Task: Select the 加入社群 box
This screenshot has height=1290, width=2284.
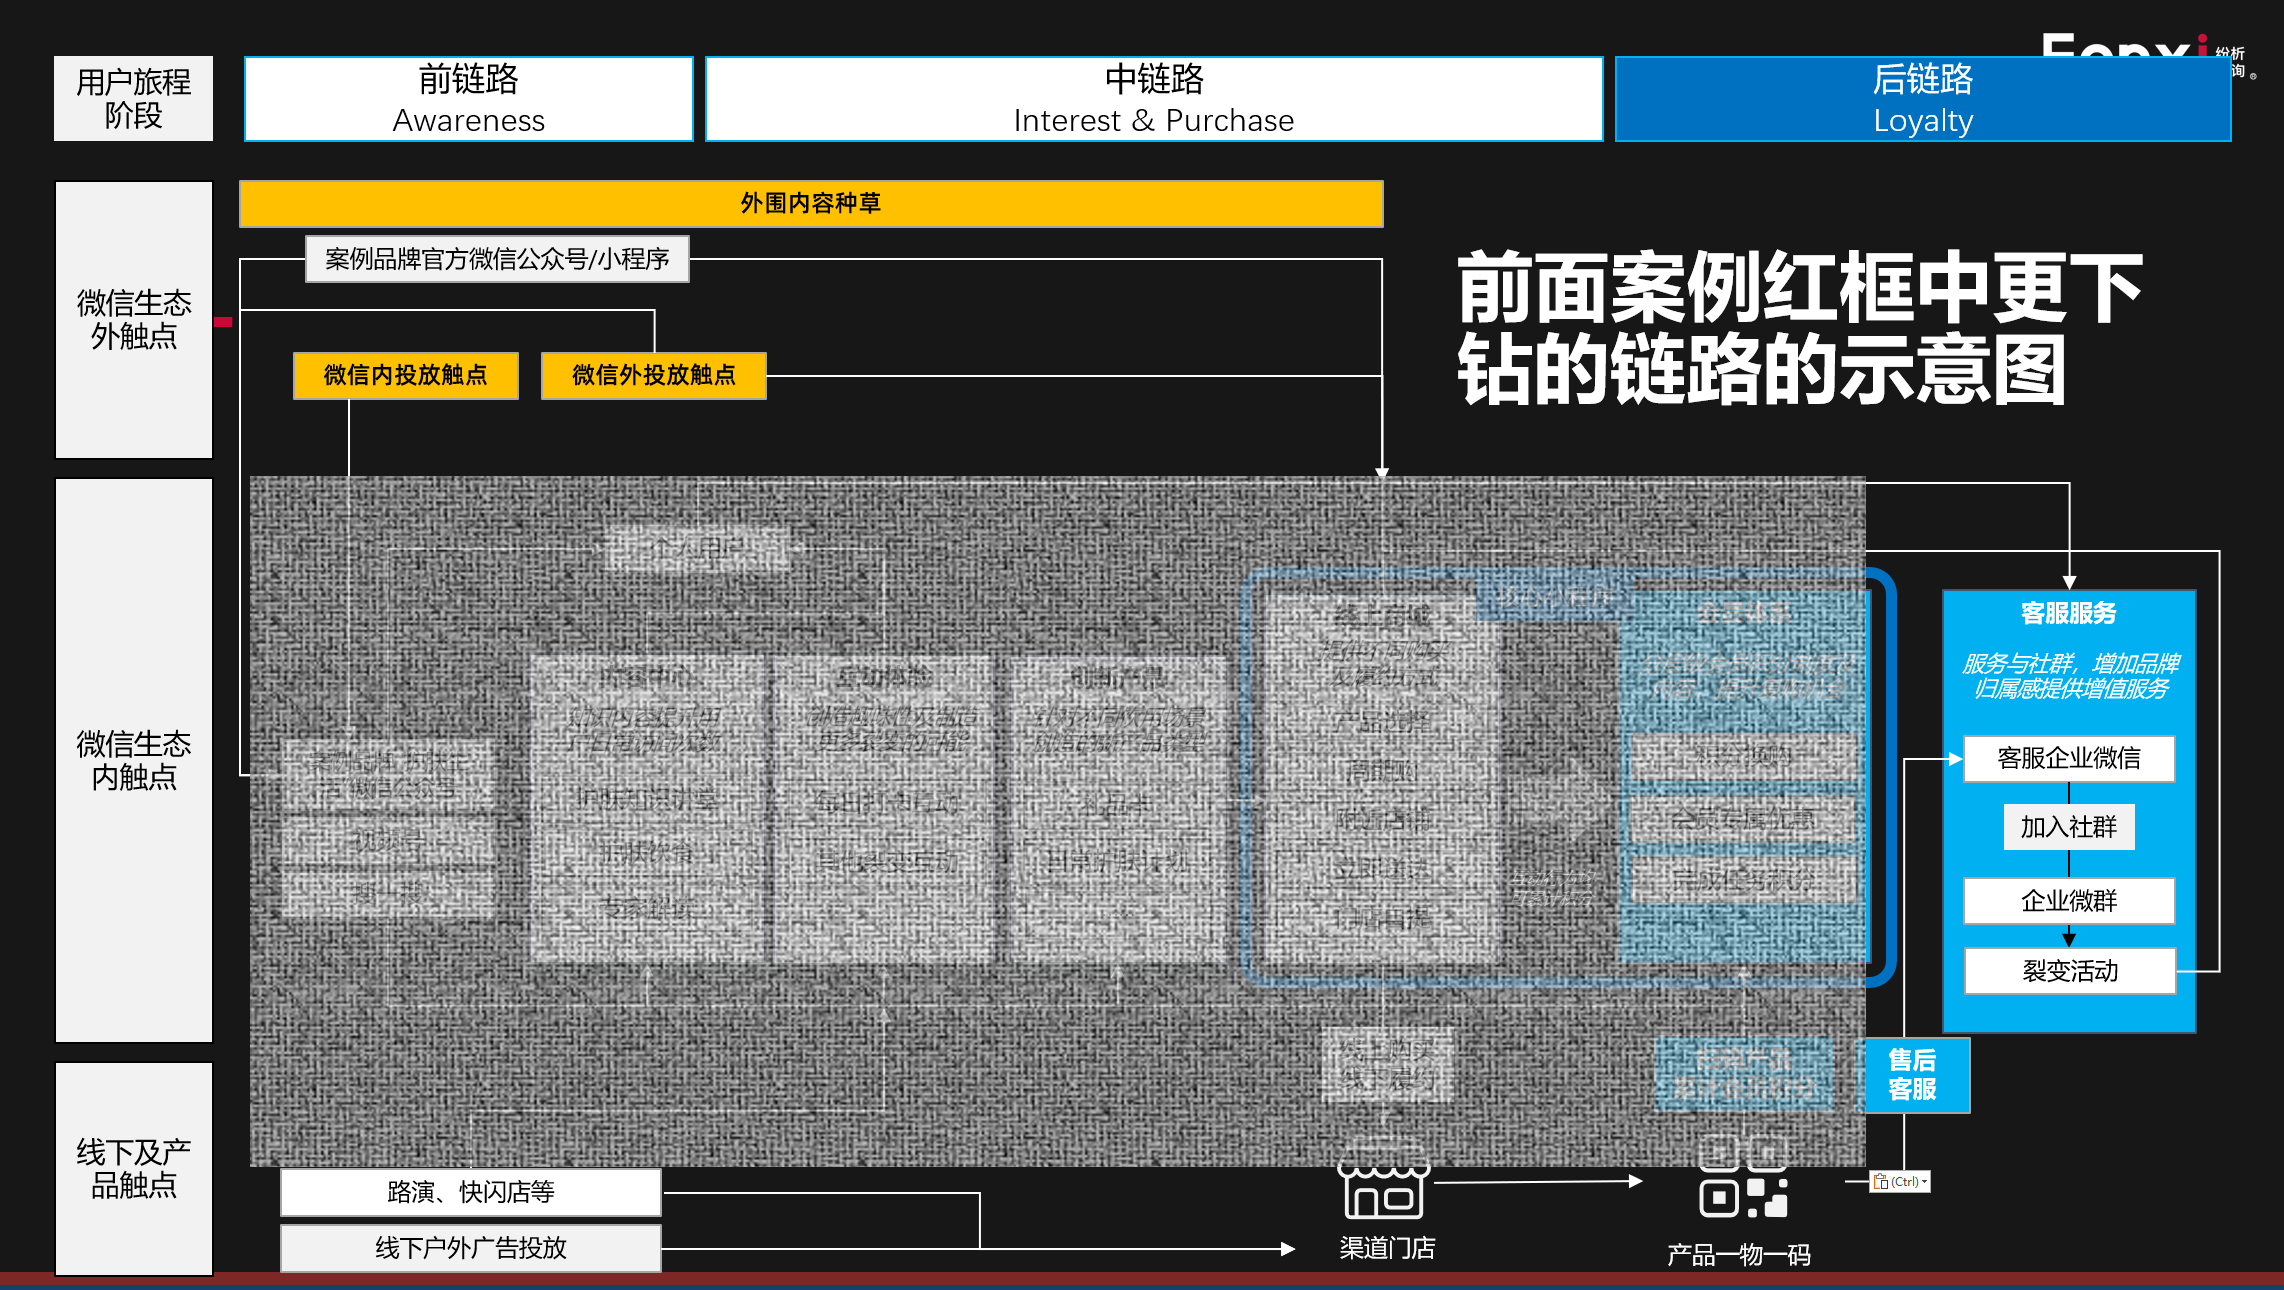Action: [2068, 827]
